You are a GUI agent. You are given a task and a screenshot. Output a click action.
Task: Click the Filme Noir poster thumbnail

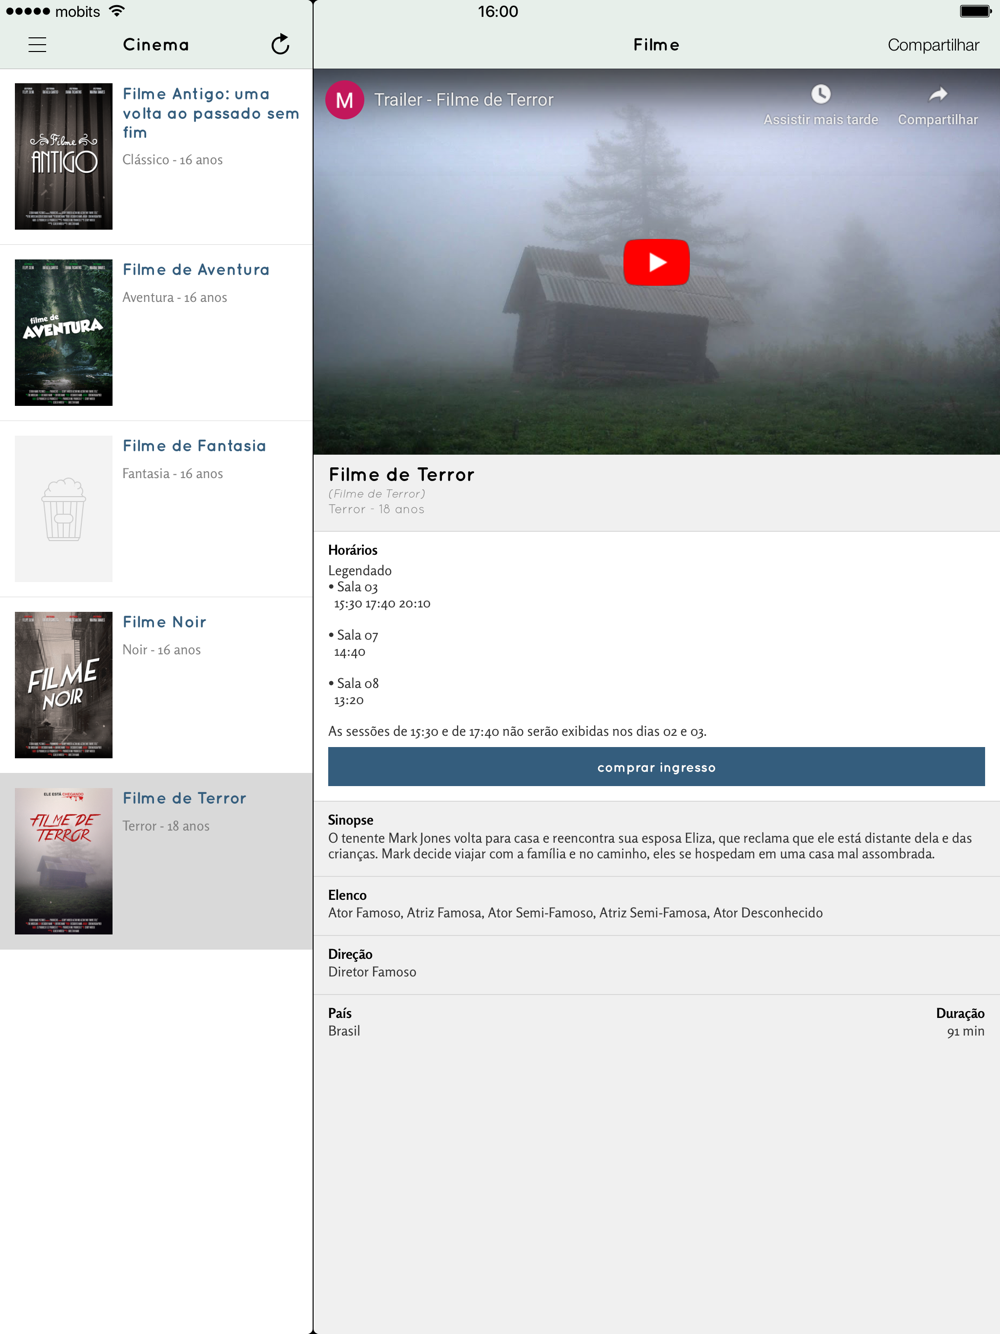point(63,685)
